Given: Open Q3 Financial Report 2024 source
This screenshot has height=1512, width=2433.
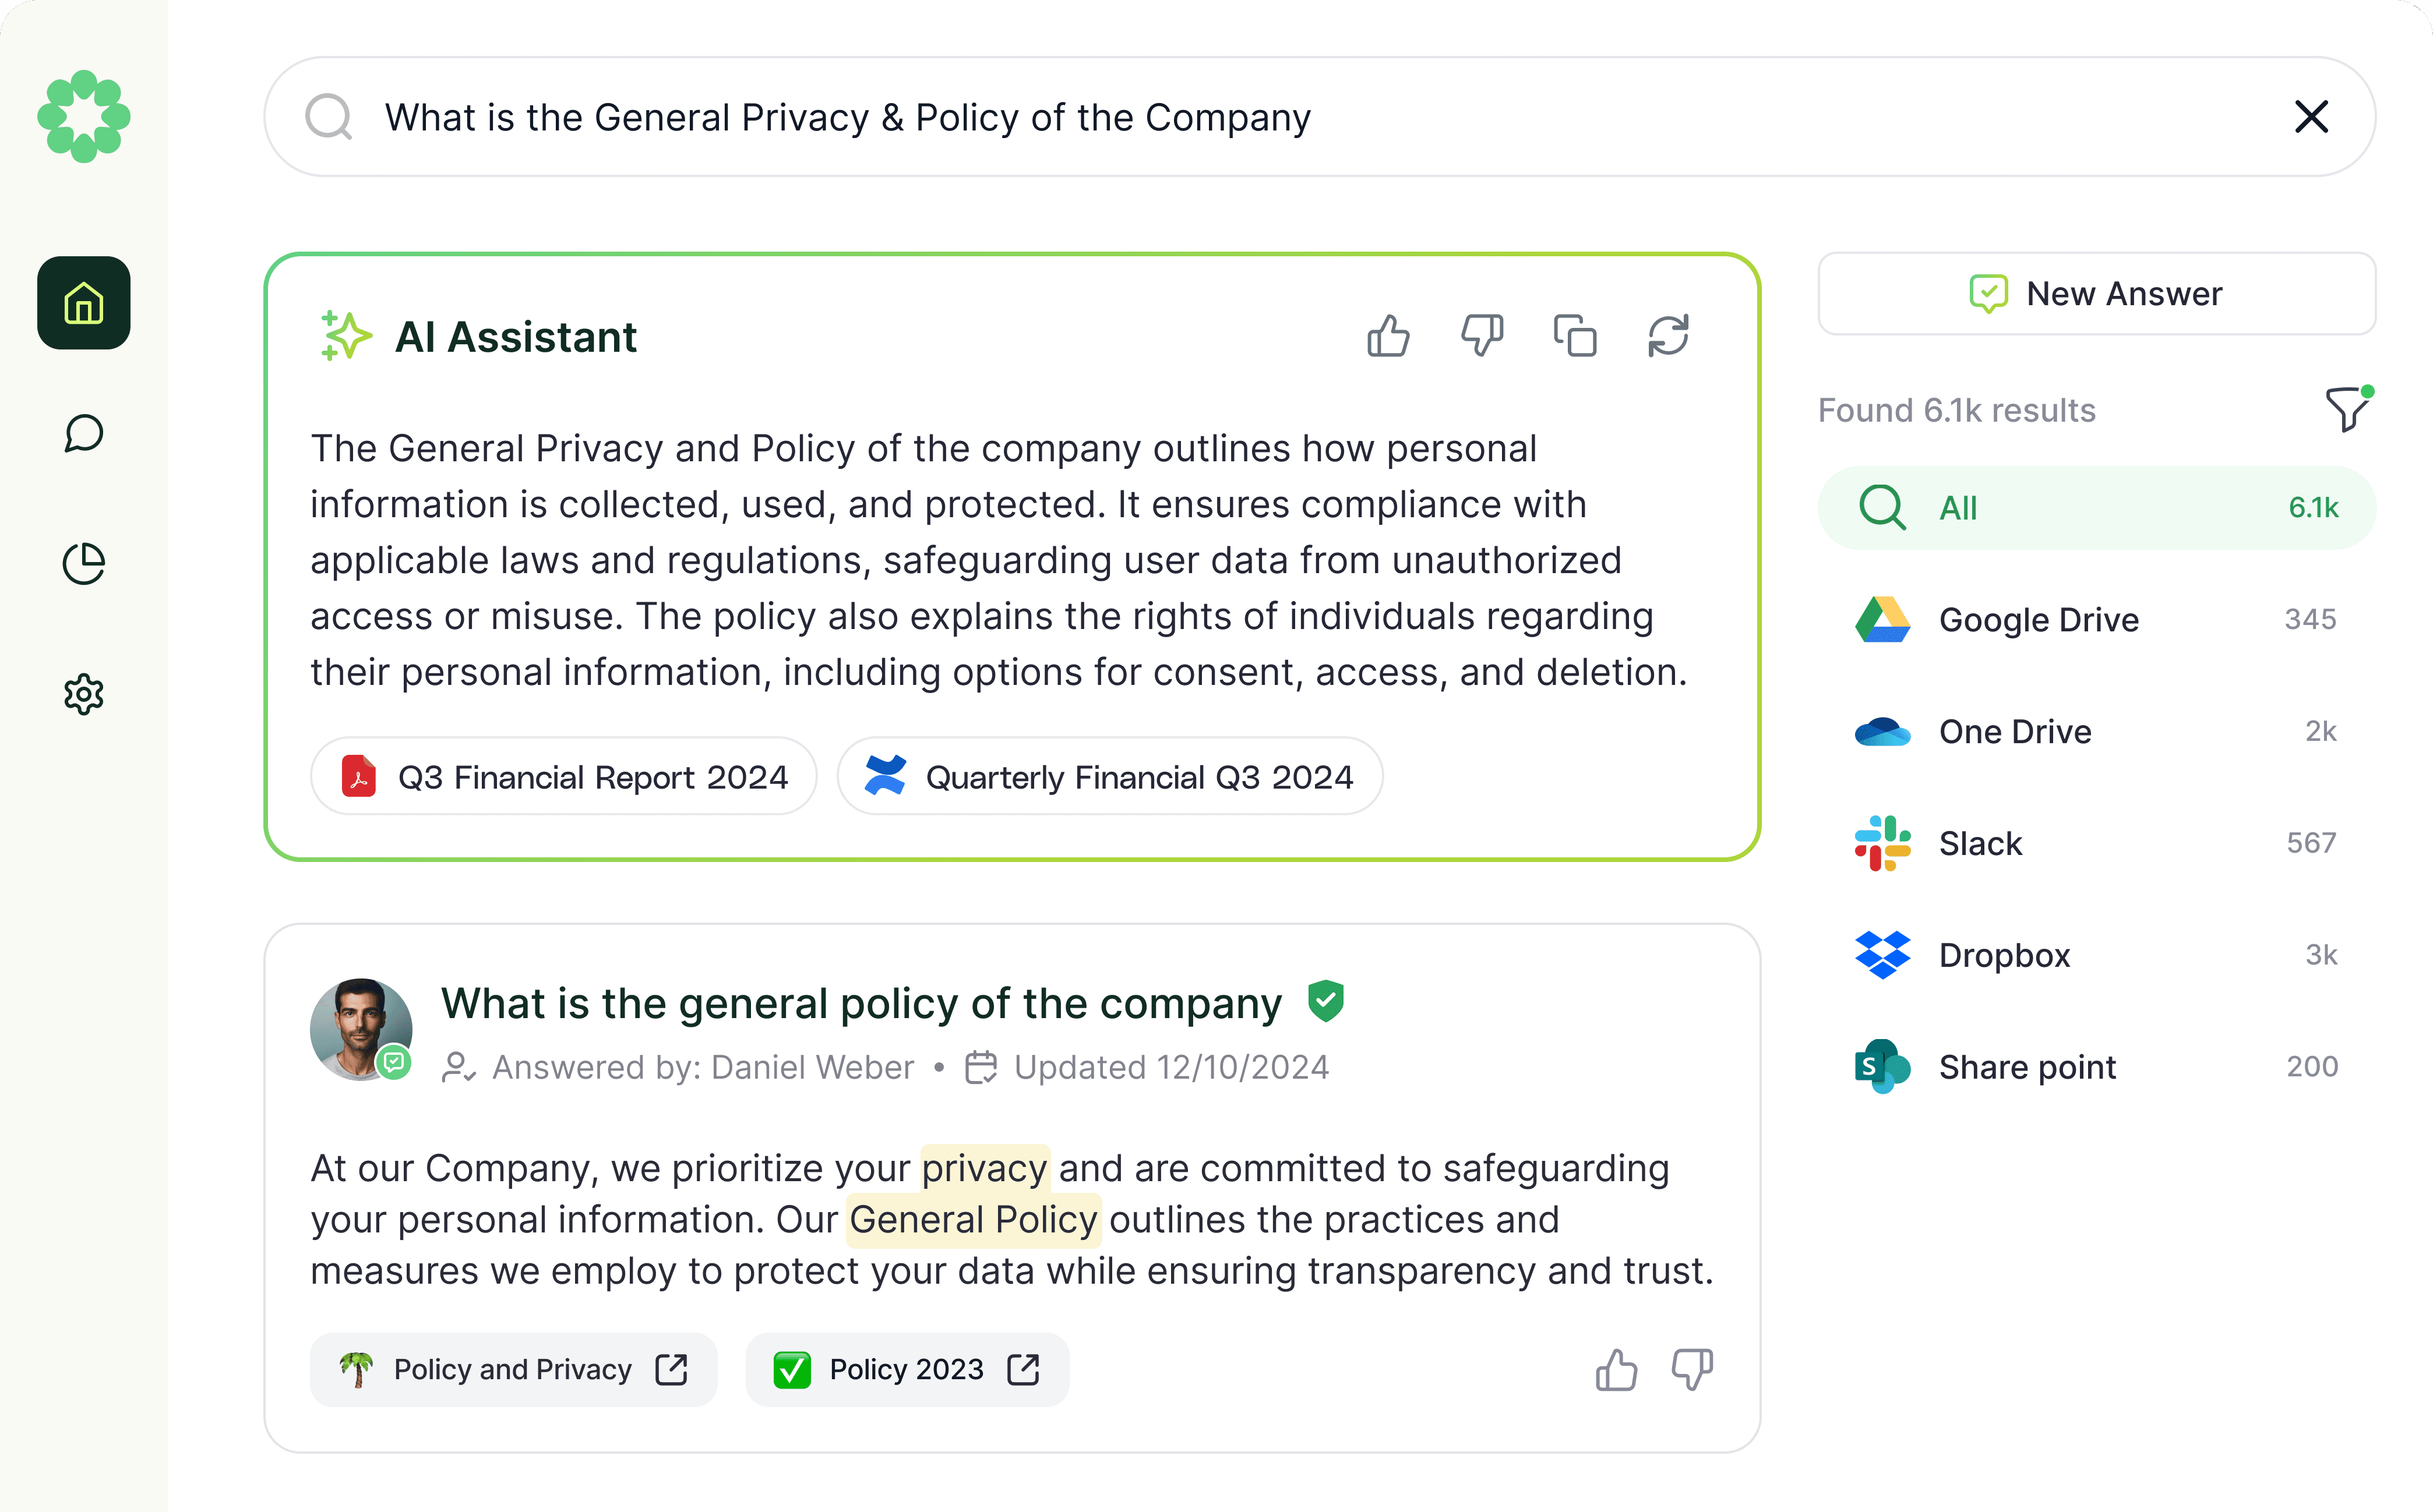Looking at the screenshot, I should pos(564,777).
